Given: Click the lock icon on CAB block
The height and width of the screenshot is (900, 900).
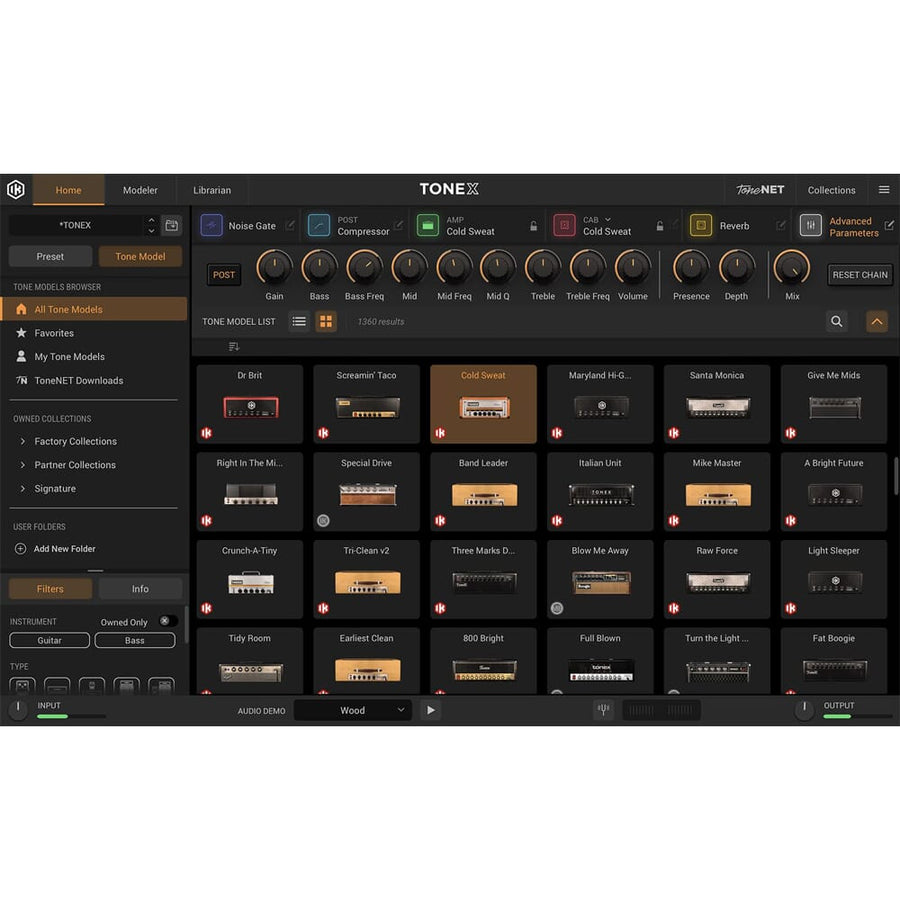Looking at the screenshot, I should coord(660,226).
